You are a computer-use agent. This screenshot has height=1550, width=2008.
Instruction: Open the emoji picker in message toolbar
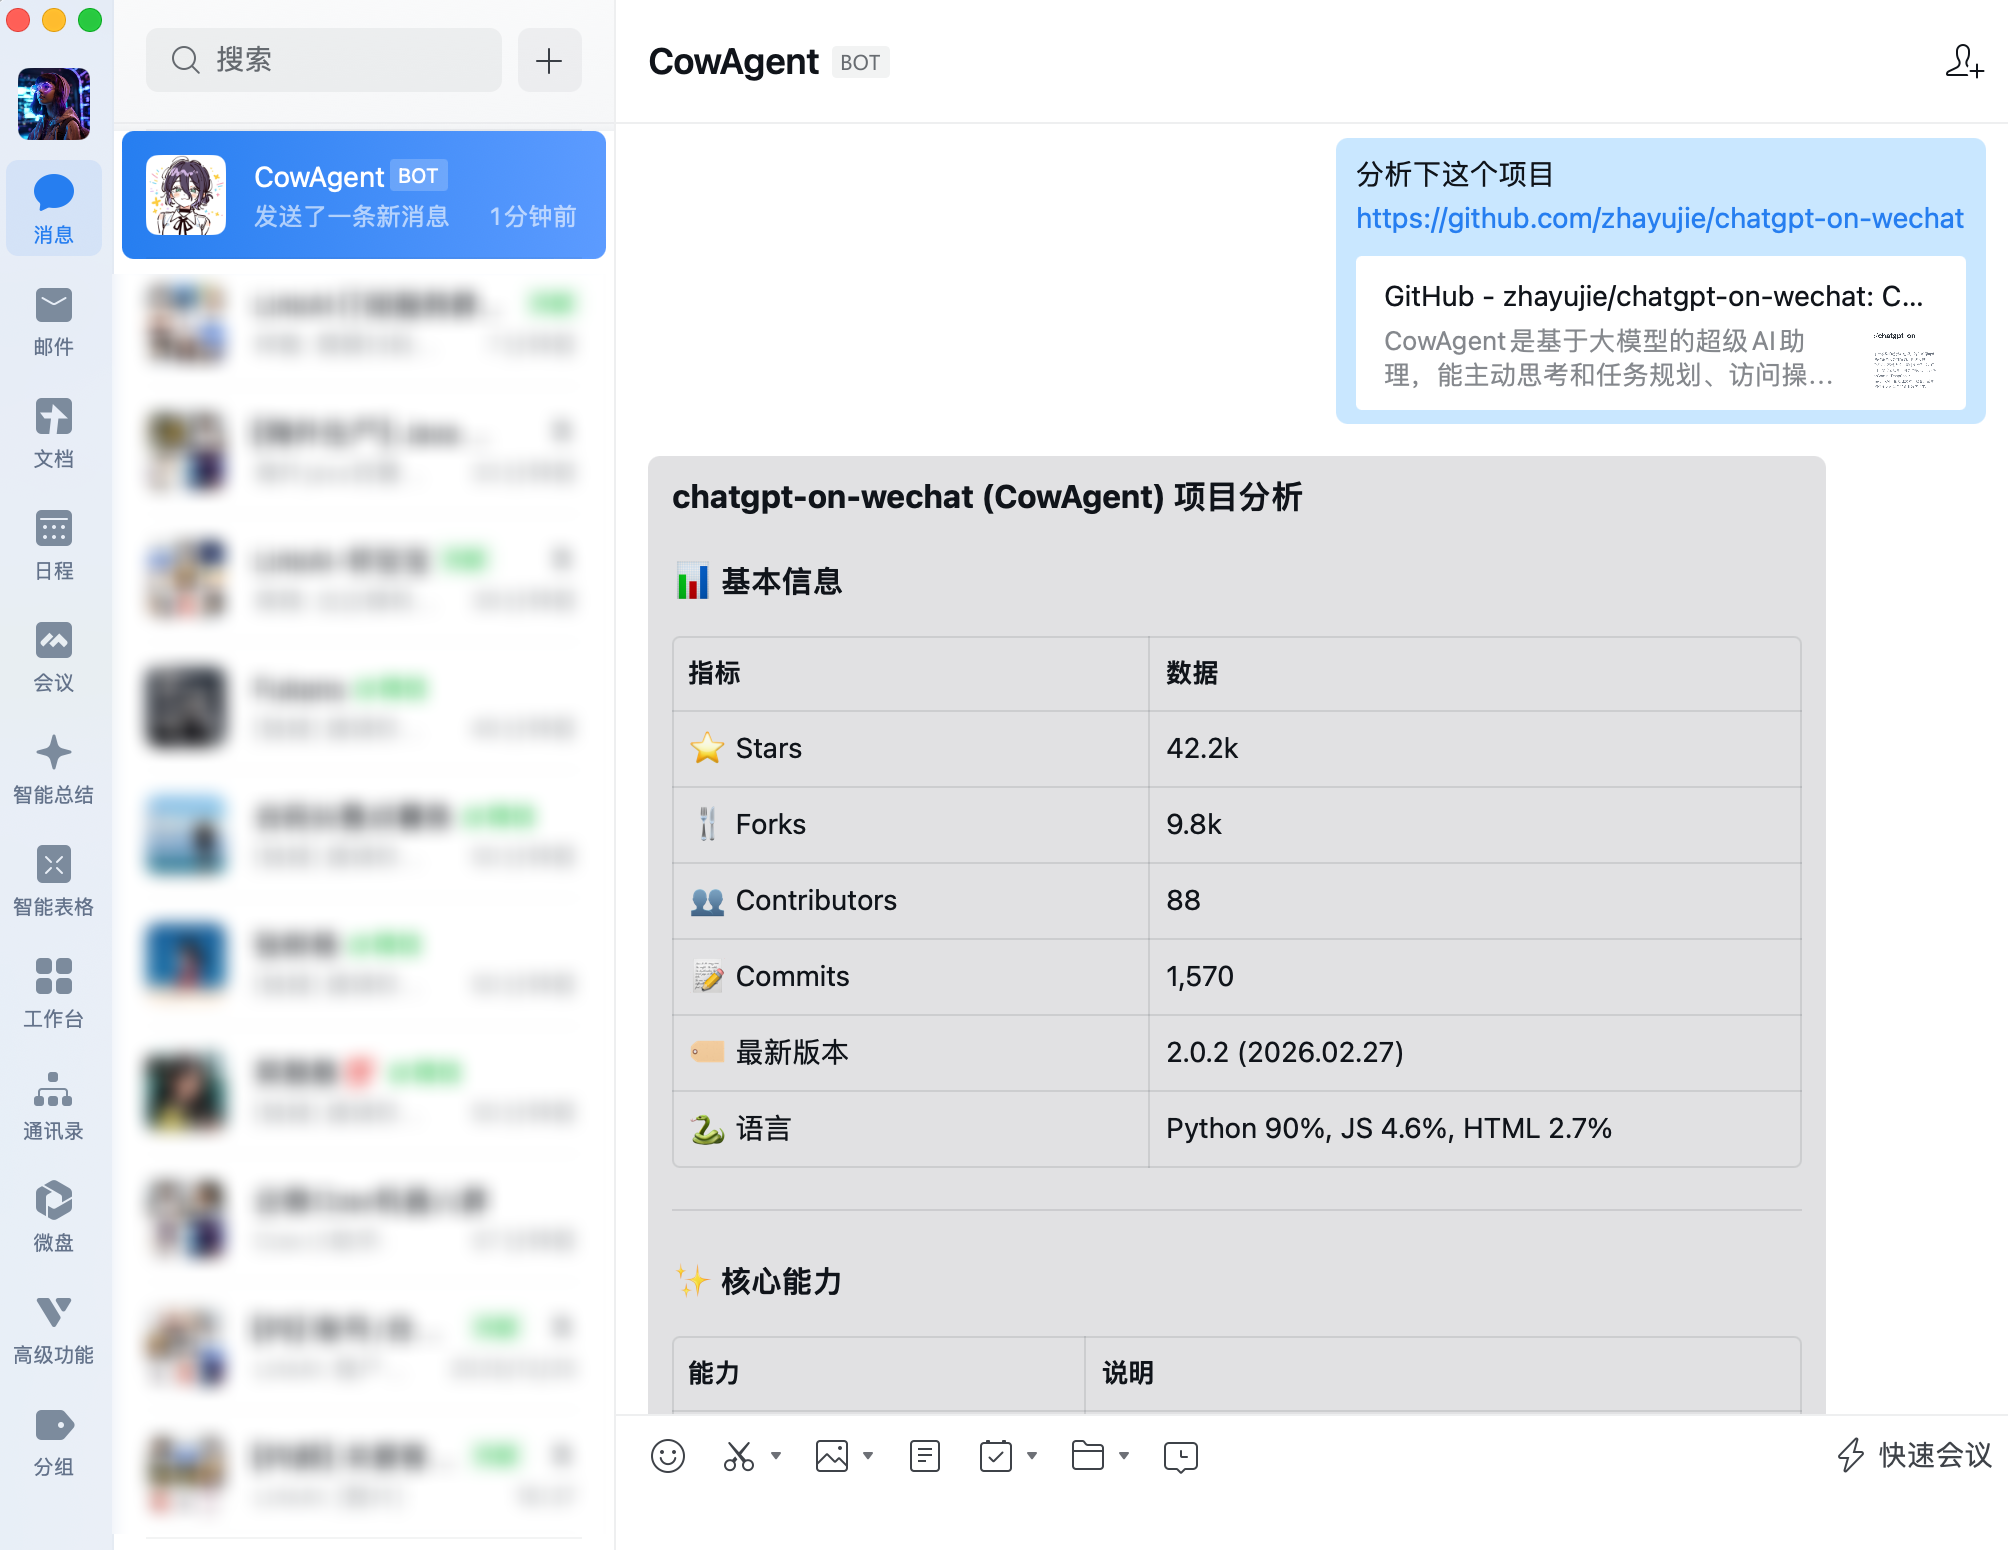[667, 1456]
